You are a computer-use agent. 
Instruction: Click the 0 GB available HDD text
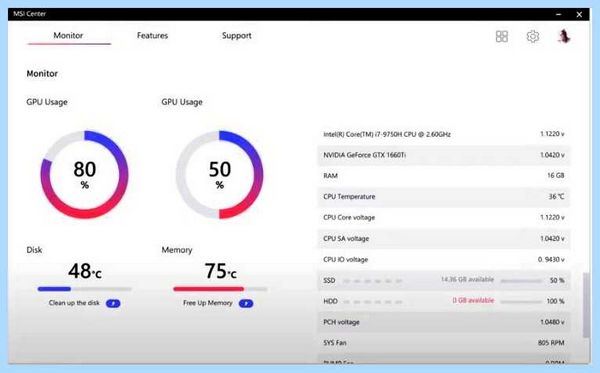tap(473, 300)
